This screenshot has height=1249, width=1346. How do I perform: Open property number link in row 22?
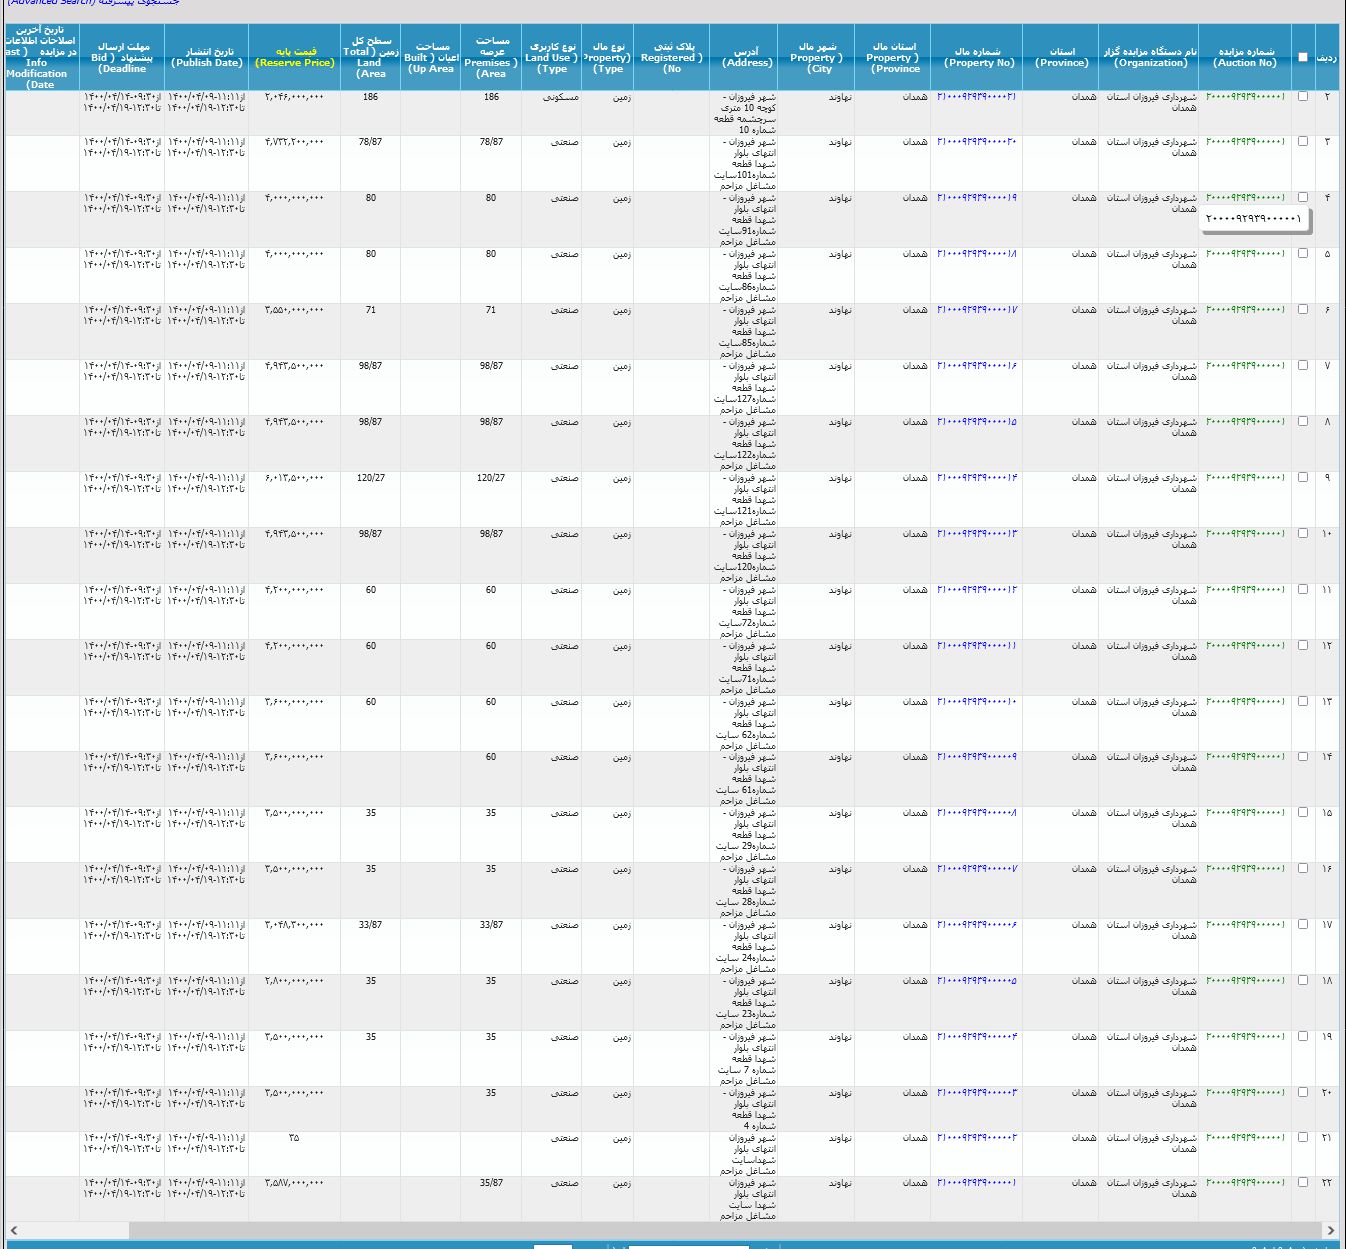[976, 1183]
